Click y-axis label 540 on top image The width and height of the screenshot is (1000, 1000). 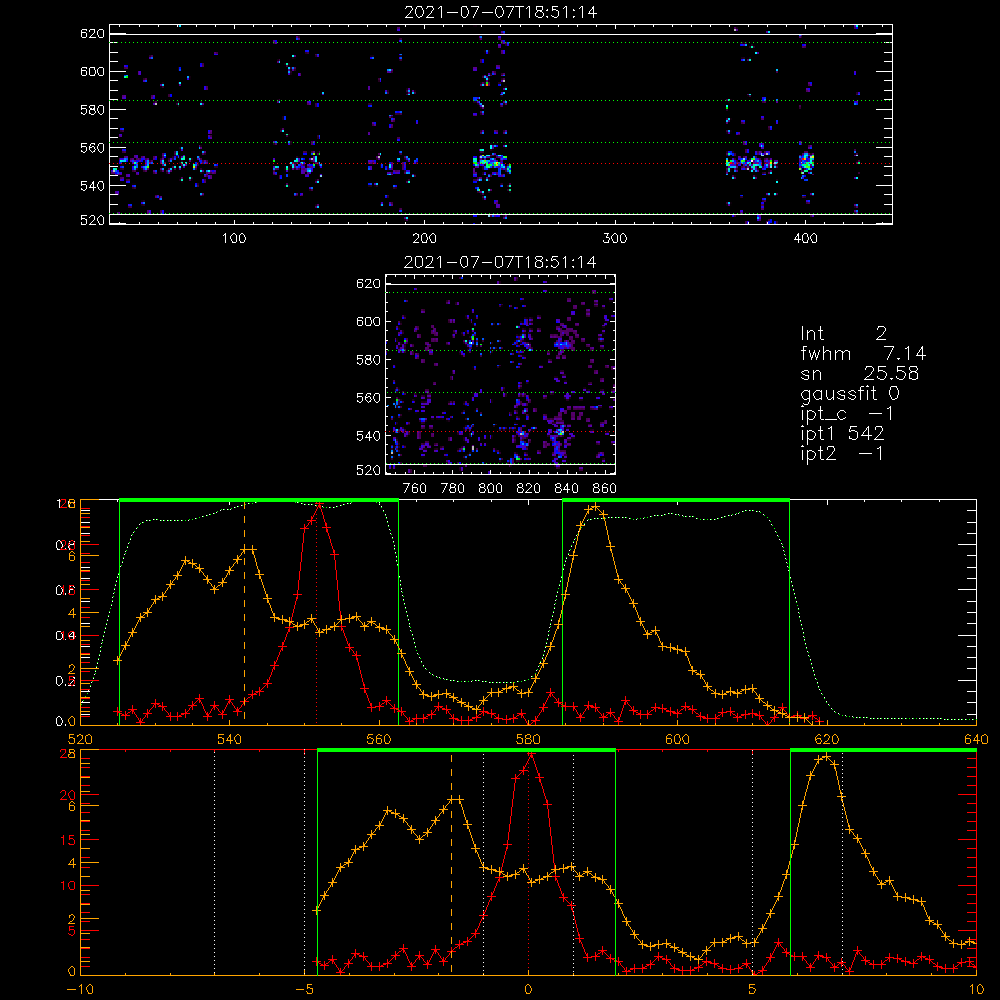coord(92,186)
